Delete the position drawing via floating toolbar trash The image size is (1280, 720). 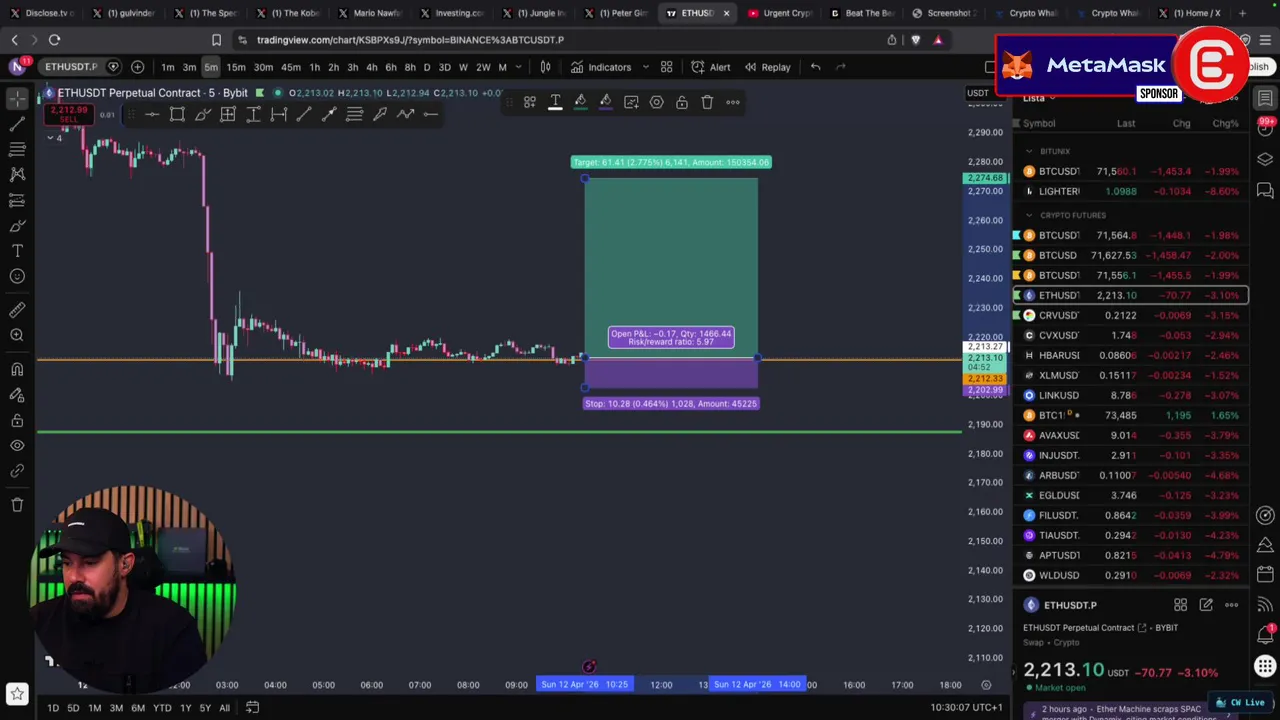coord(707,102)
